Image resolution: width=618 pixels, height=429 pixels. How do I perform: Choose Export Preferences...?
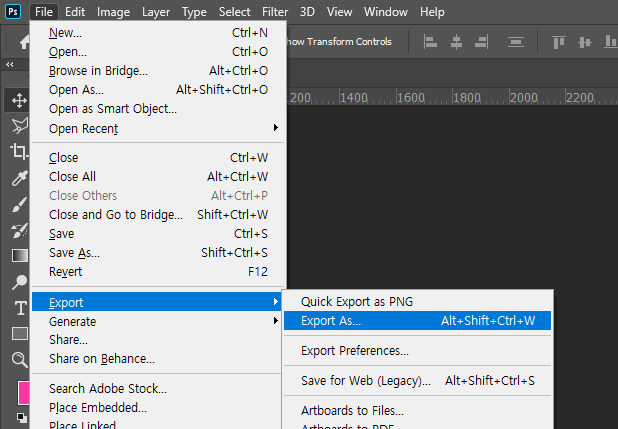tap(417, 351)
